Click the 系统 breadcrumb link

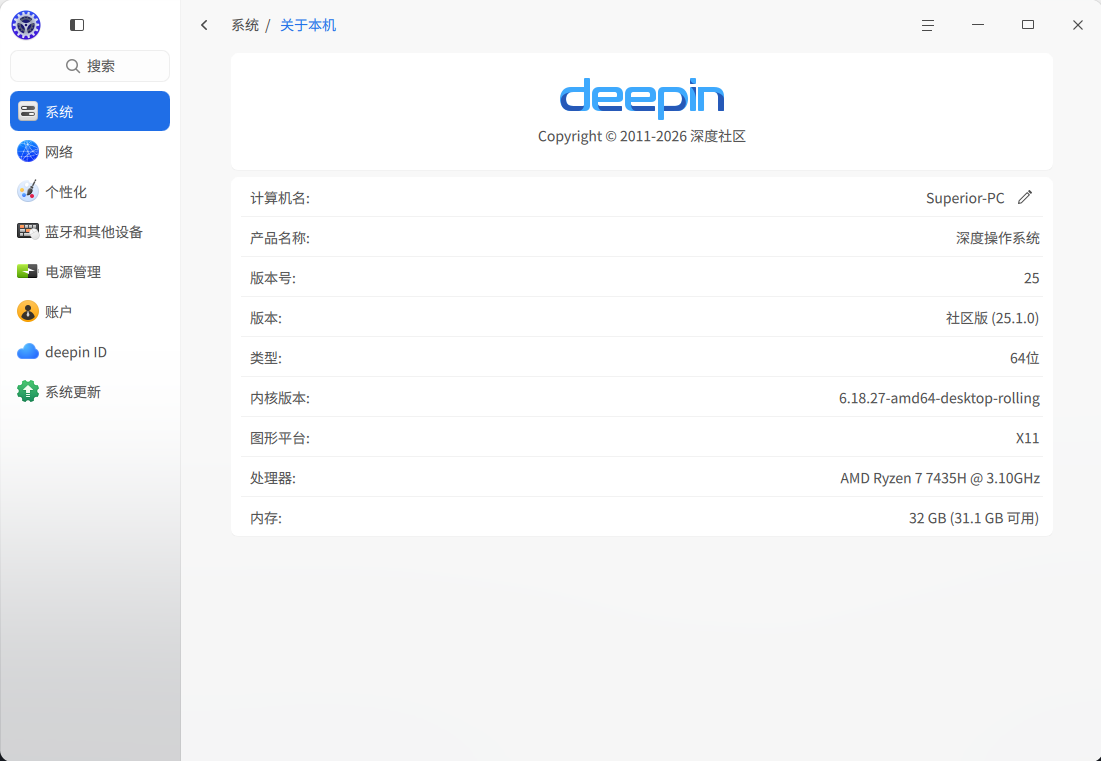coord(245,25)
